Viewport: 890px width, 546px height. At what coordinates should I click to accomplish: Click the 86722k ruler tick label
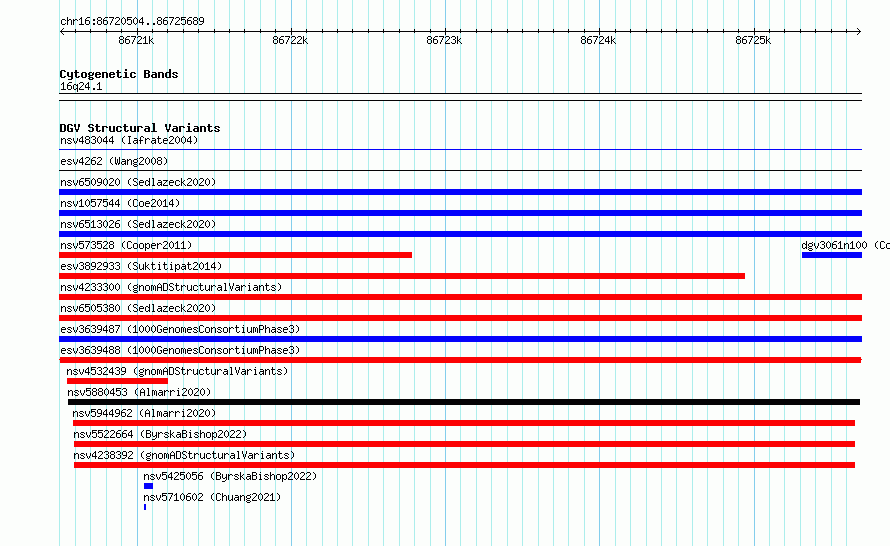point(290,40)
